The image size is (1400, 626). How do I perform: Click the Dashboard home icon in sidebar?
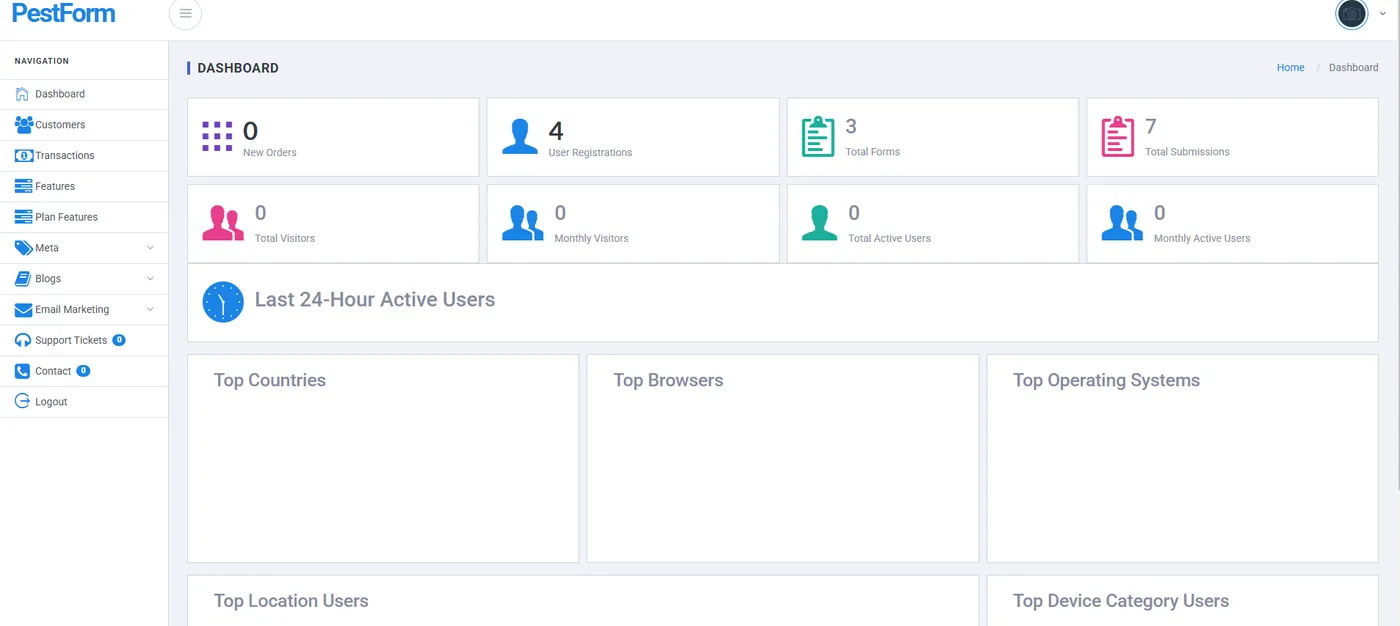pos(23,94)
